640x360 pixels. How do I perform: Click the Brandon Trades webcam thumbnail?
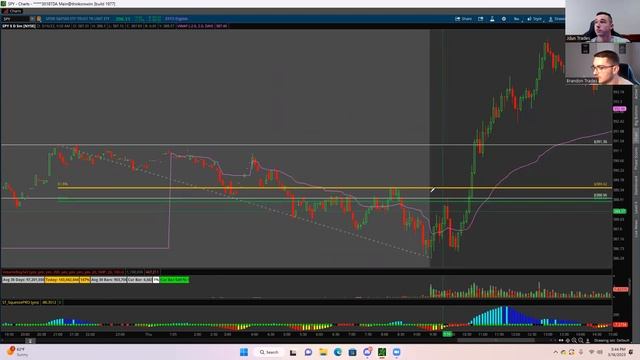(602, 64)
